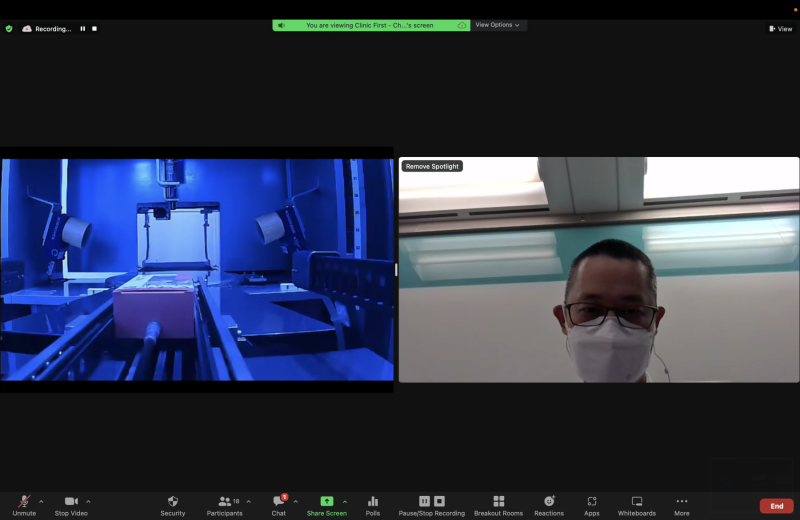Click the Recording cloud indicator
This screenshot has width=800, height=520.
46,29
